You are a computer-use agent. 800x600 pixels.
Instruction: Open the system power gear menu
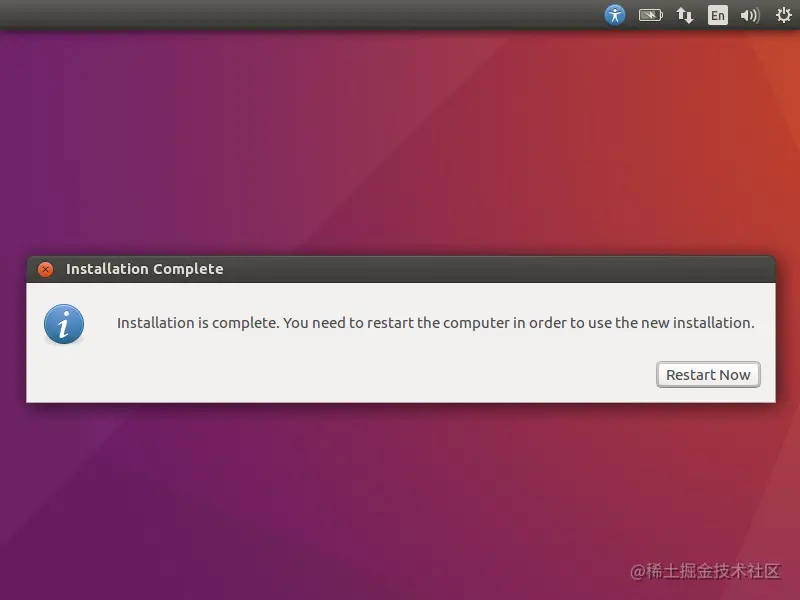[784, 15]
